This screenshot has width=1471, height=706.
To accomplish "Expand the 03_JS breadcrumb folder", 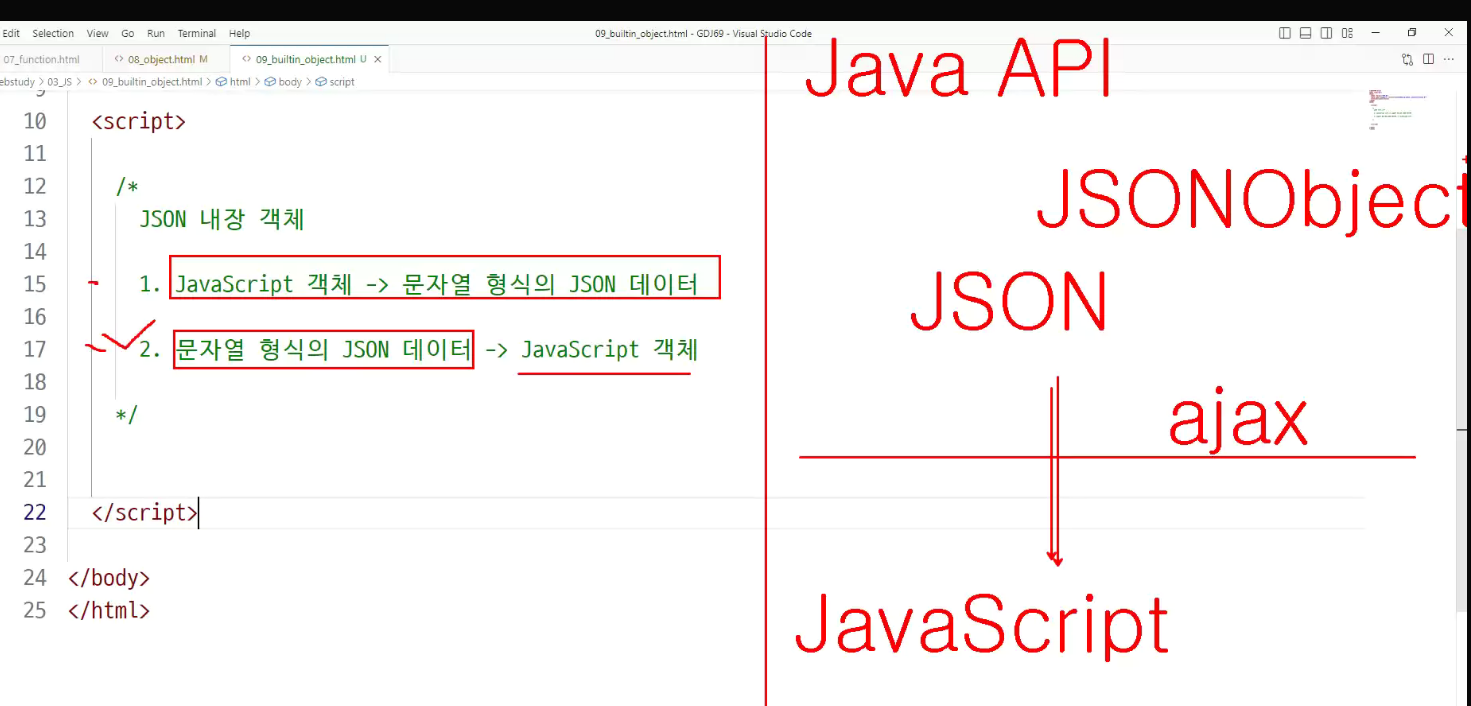I will click(x=60, y=82).
